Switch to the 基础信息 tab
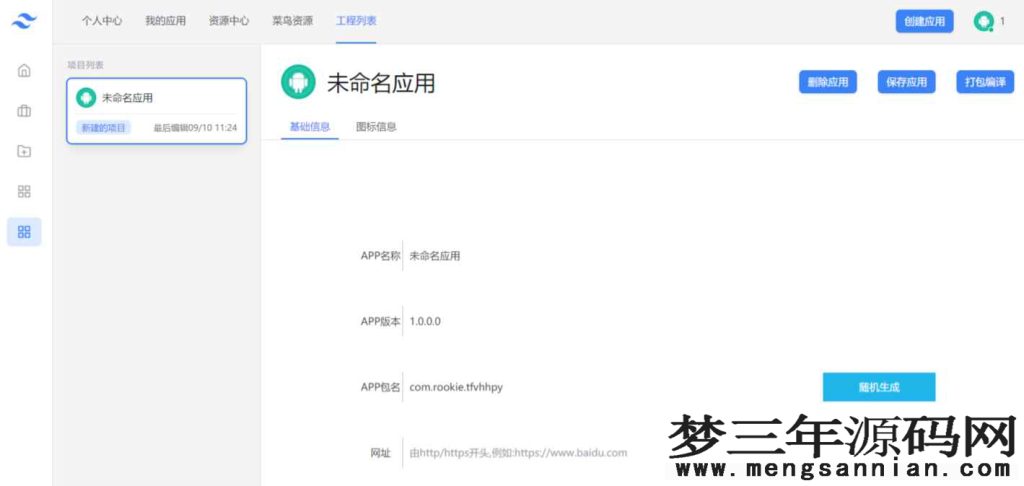This screenshot has height=486, width=1024. point(310,127)
